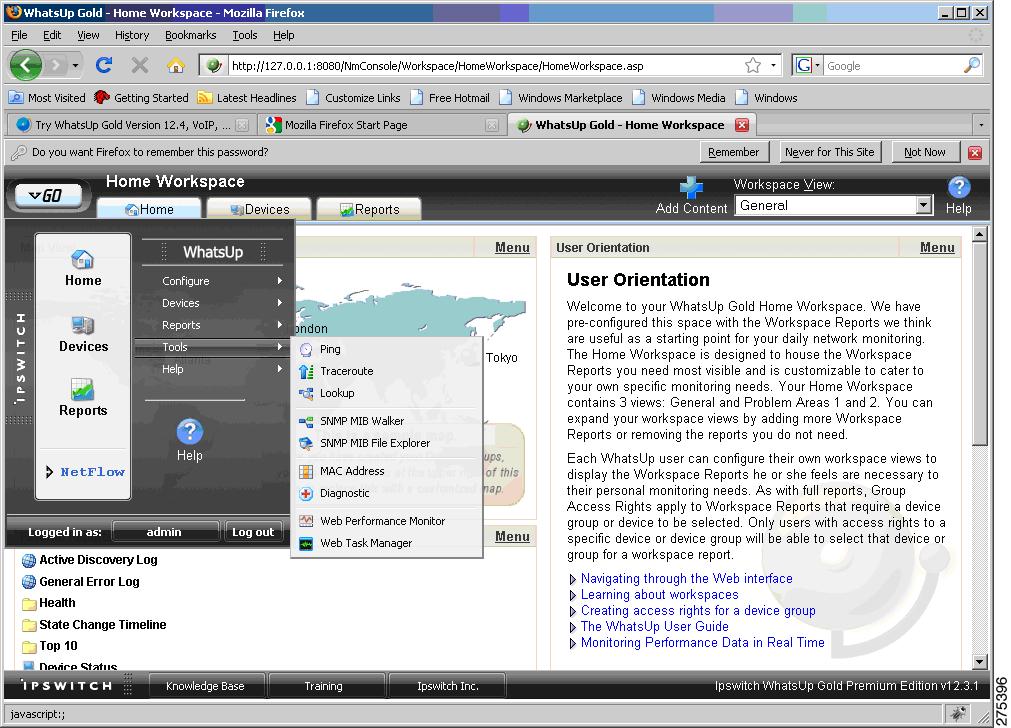Click the page scrollbar down arrow
Screen dimensions: 1011x728
pyautogui.click(x=979, y=662)
